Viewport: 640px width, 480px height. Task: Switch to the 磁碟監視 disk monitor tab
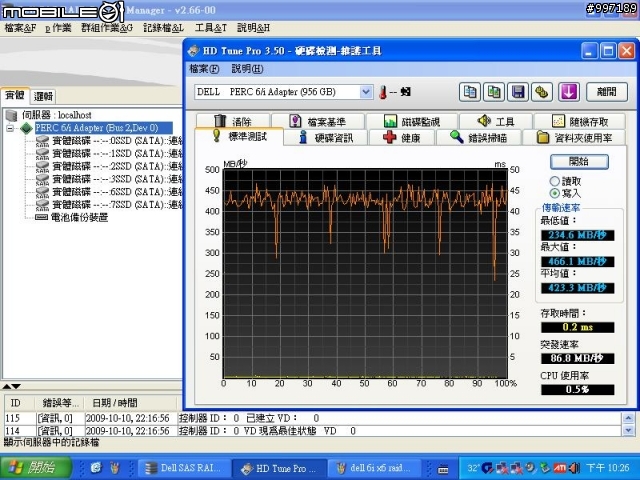point(412,121)
